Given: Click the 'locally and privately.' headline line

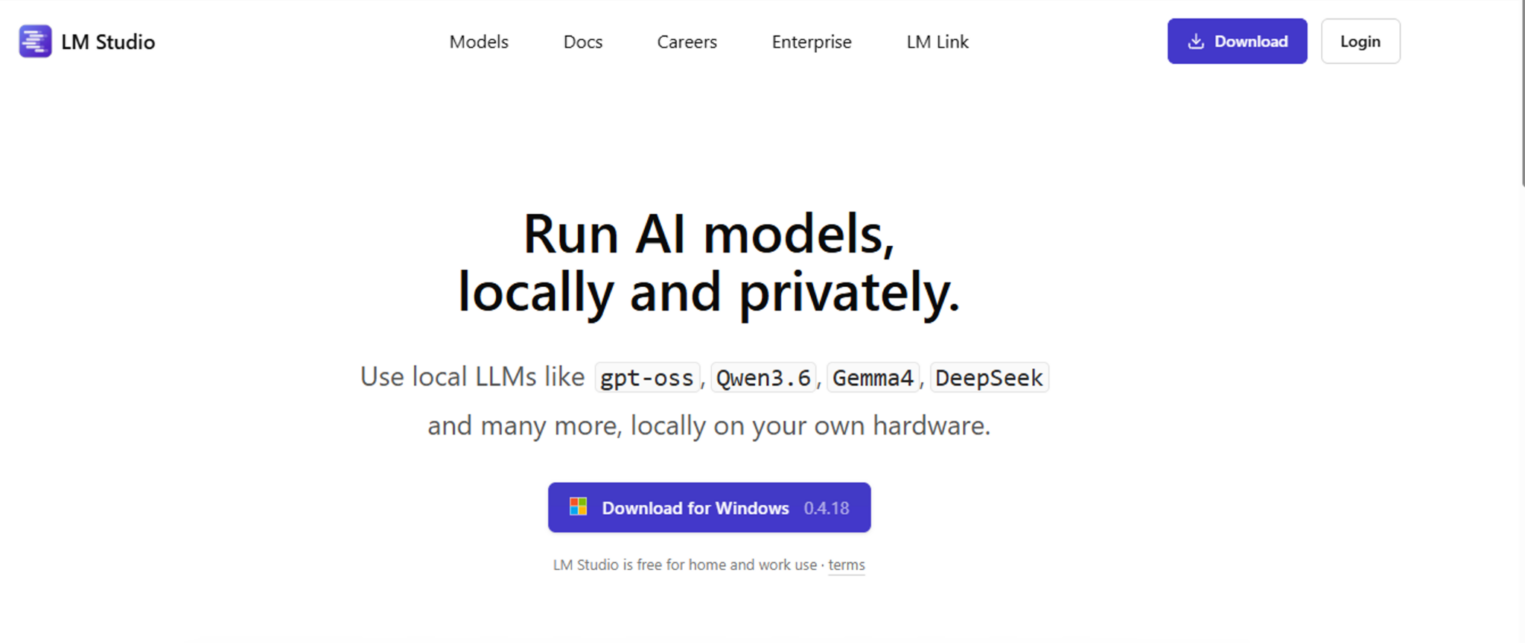Looking at the screenshot, I should (x=709, y=293).
